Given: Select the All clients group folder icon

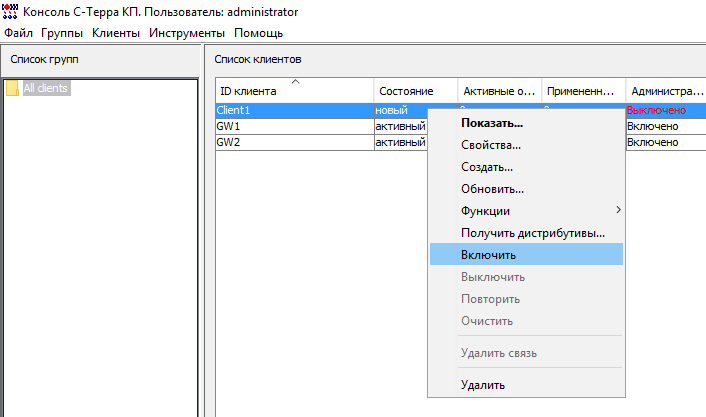Looking at the screenshot, I should coord(12,88).
